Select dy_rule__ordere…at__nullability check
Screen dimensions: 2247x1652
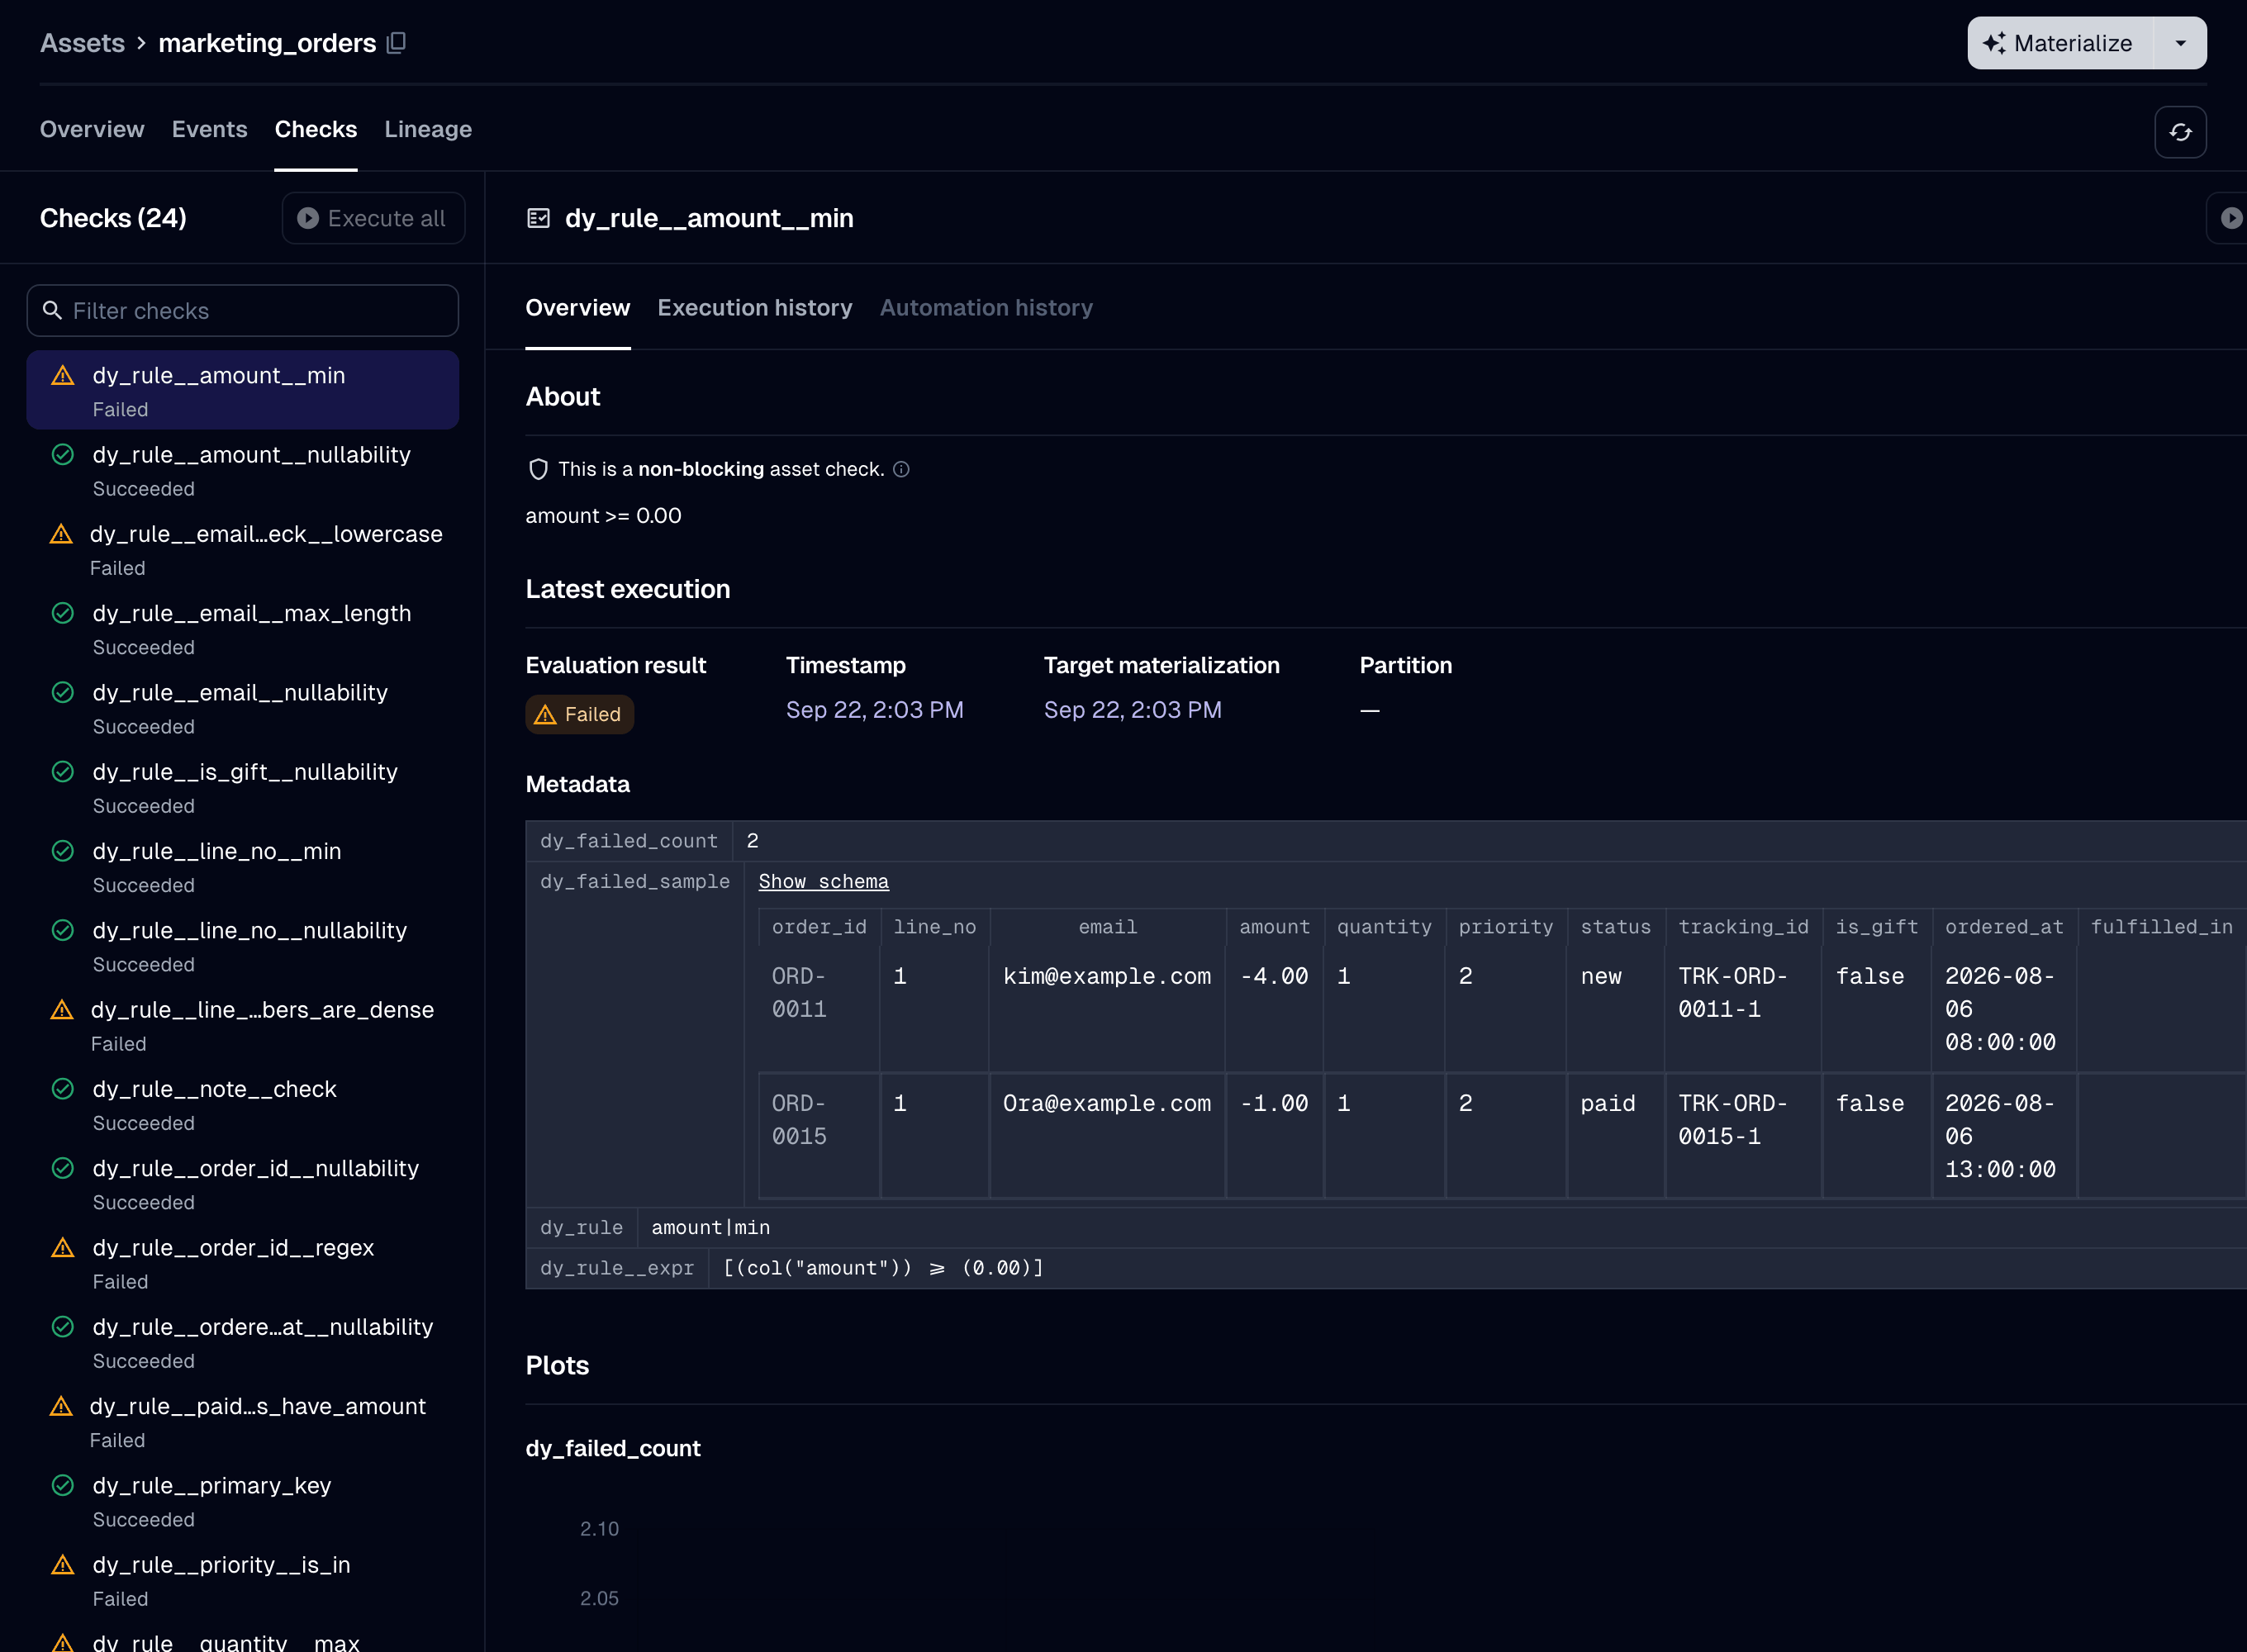(x=243, y=1342)
